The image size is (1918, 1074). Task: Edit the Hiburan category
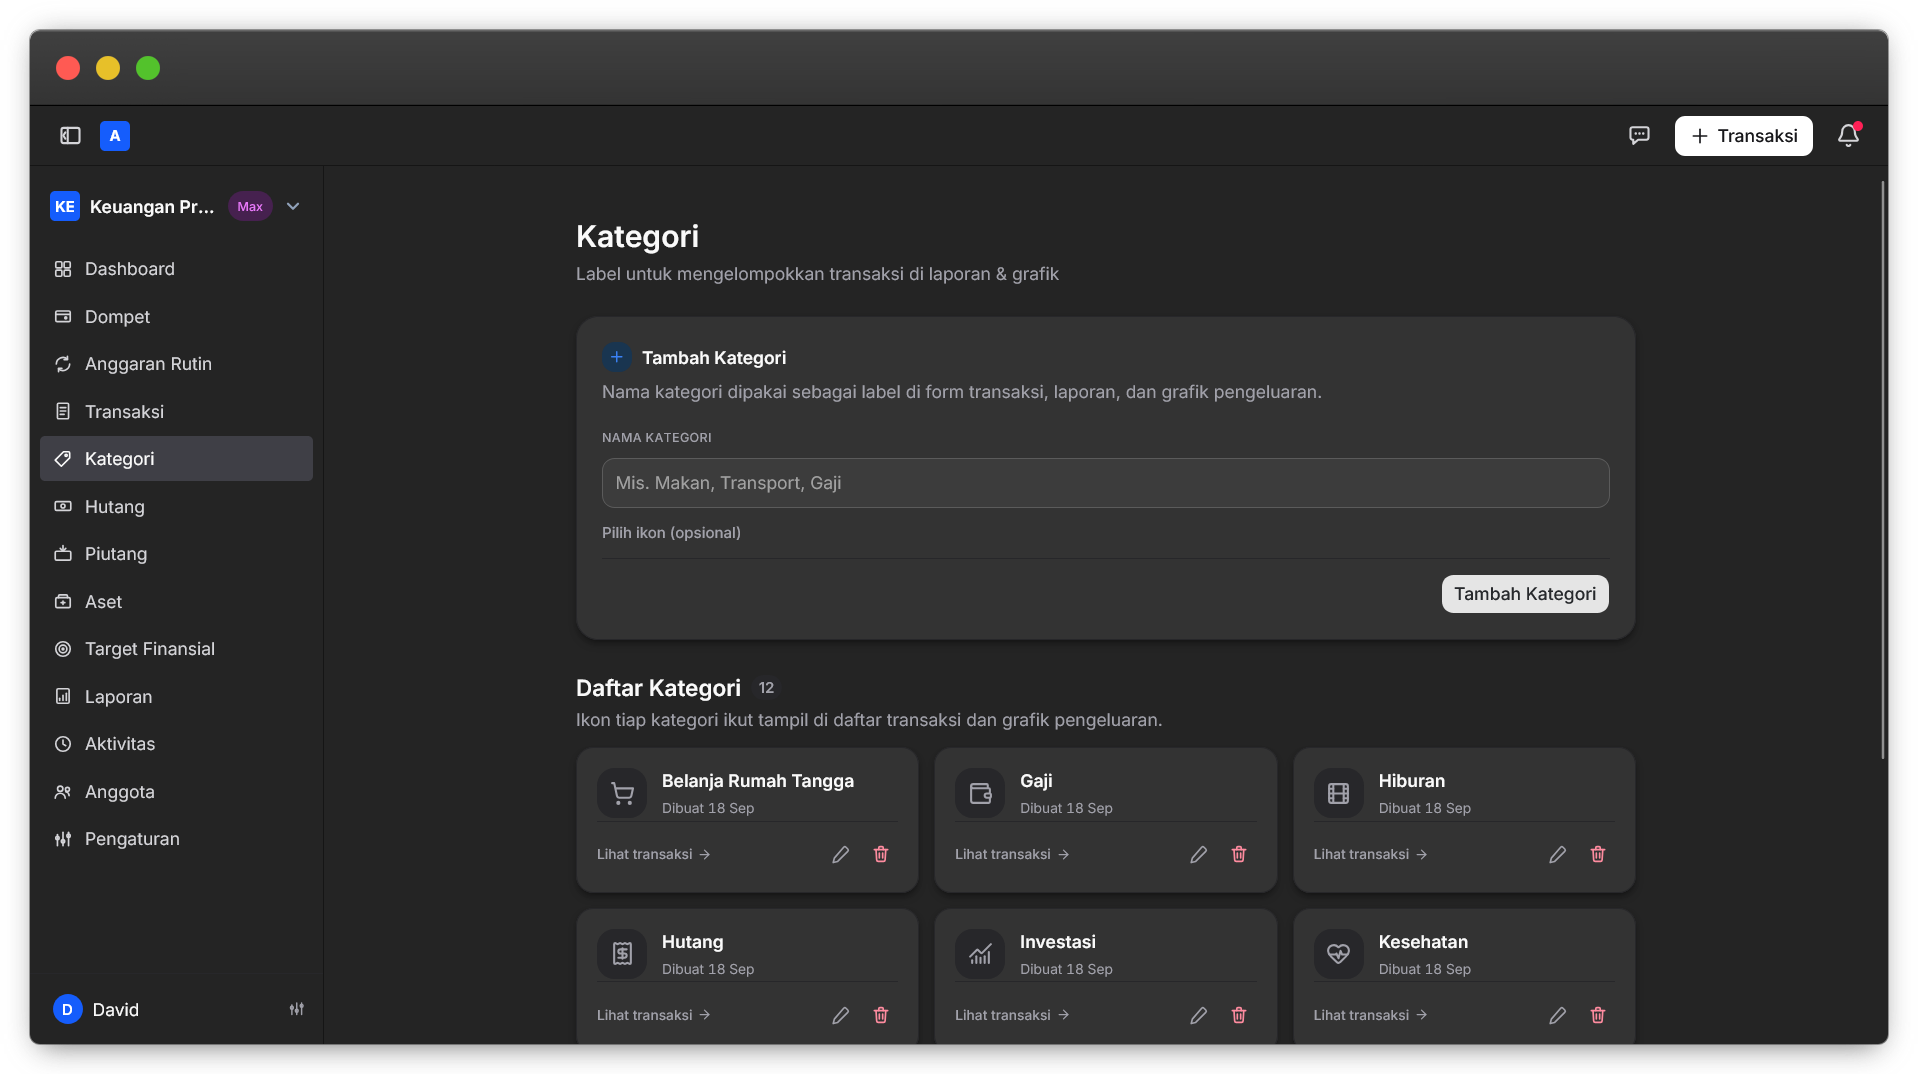point(1558,855)
